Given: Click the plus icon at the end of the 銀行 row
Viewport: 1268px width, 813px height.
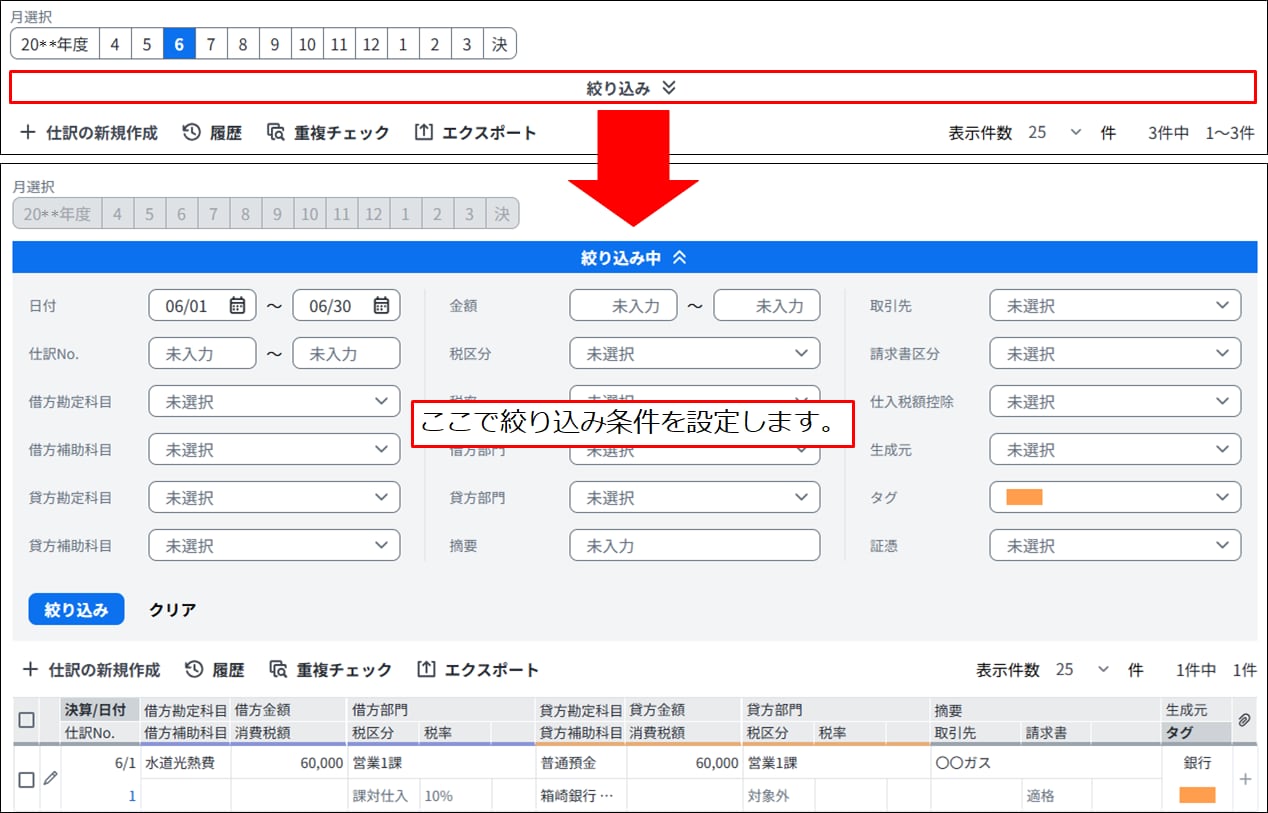Looking at the screenshot, I should 1245,778.
